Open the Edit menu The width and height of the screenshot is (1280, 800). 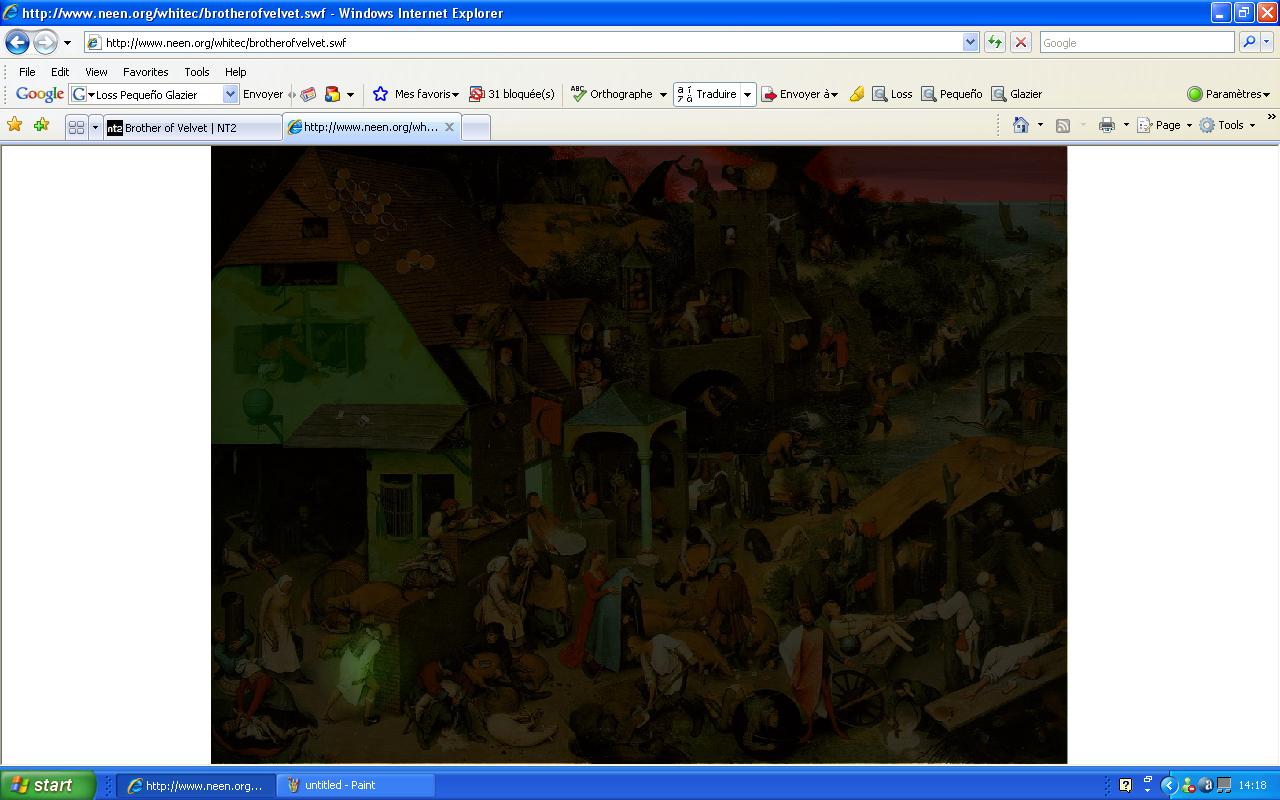(60, 72)
